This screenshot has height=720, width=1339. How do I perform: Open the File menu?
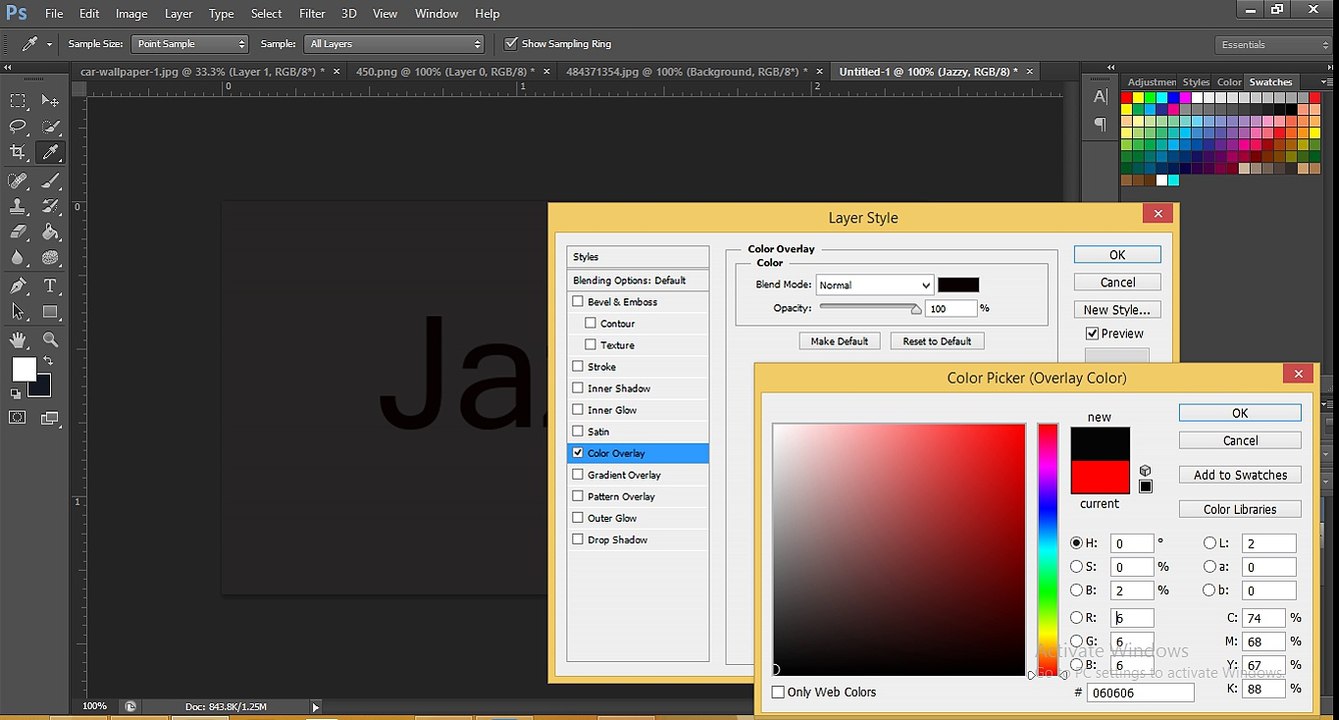[54, 14]
